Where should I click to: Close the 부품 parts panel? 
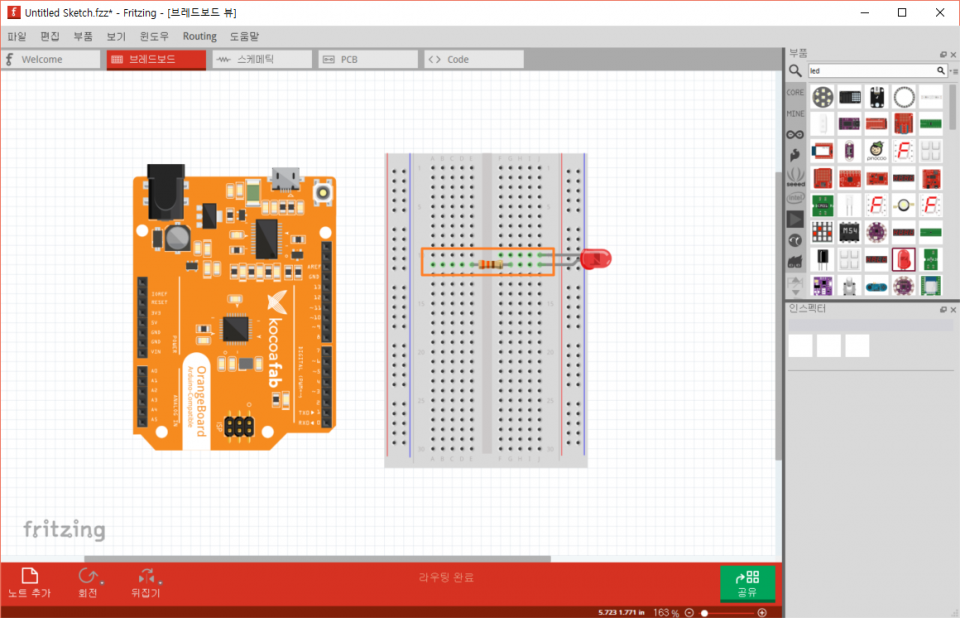[x=953, y=55]
